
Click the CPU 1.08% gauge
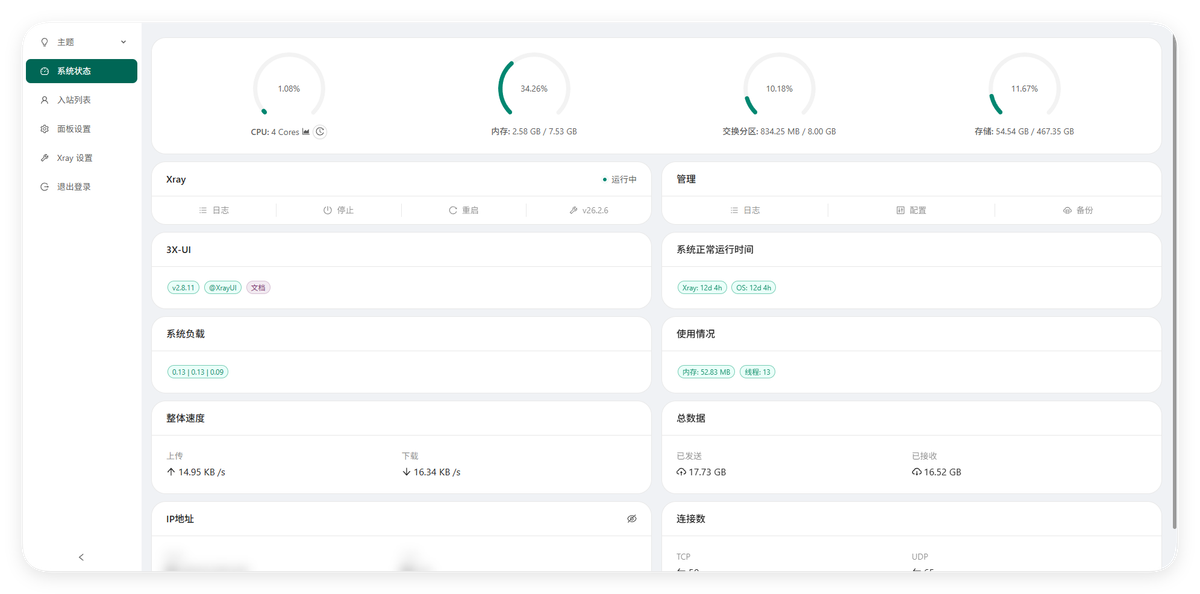(x=289, y=88)
